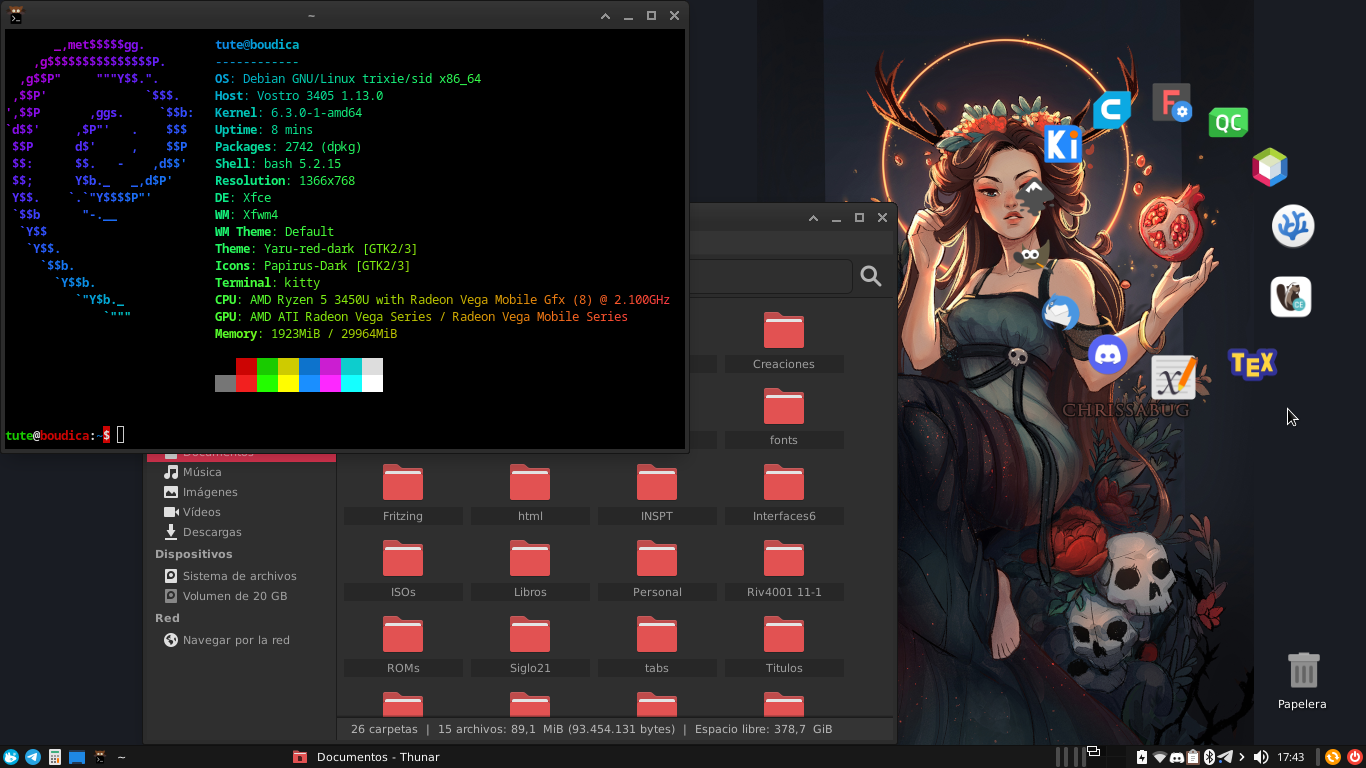The height and width of the screenshot is (768, 1366).
Task: Click the Telegram tray icon
Action: [x=1225, y=757]
